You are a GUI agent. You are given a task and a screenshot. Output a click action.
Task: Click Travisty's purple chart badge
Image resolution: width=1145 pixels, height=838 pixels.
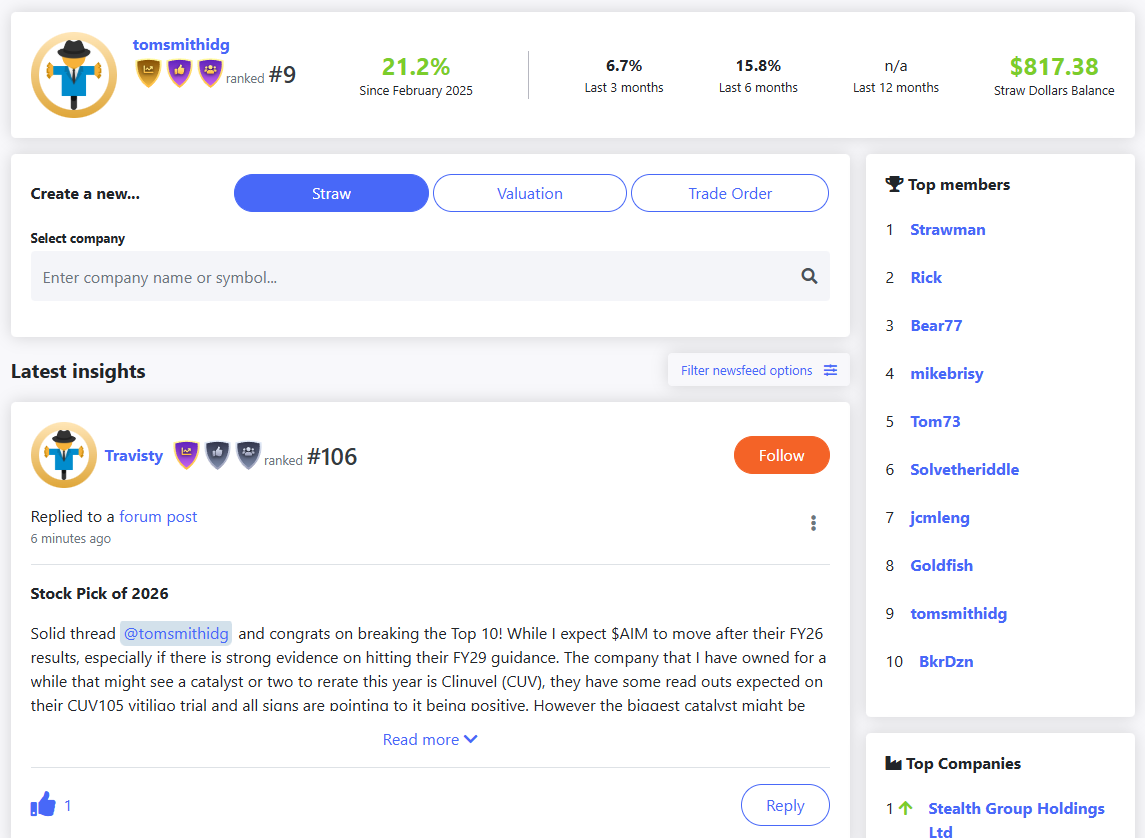[x=187, y=455]
